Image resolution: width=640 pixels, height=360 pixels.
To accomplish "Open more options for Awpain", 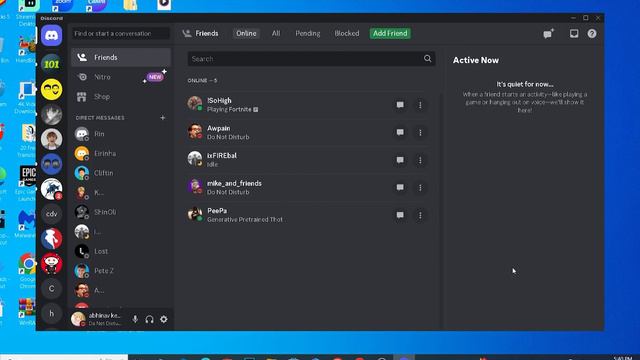I will click(420, 132).
